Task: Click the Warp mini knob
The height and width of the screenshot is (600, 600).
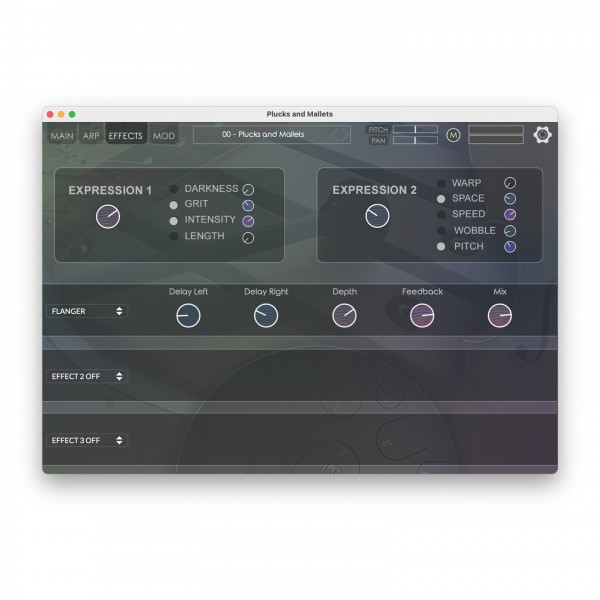Action: coord(510,183)
